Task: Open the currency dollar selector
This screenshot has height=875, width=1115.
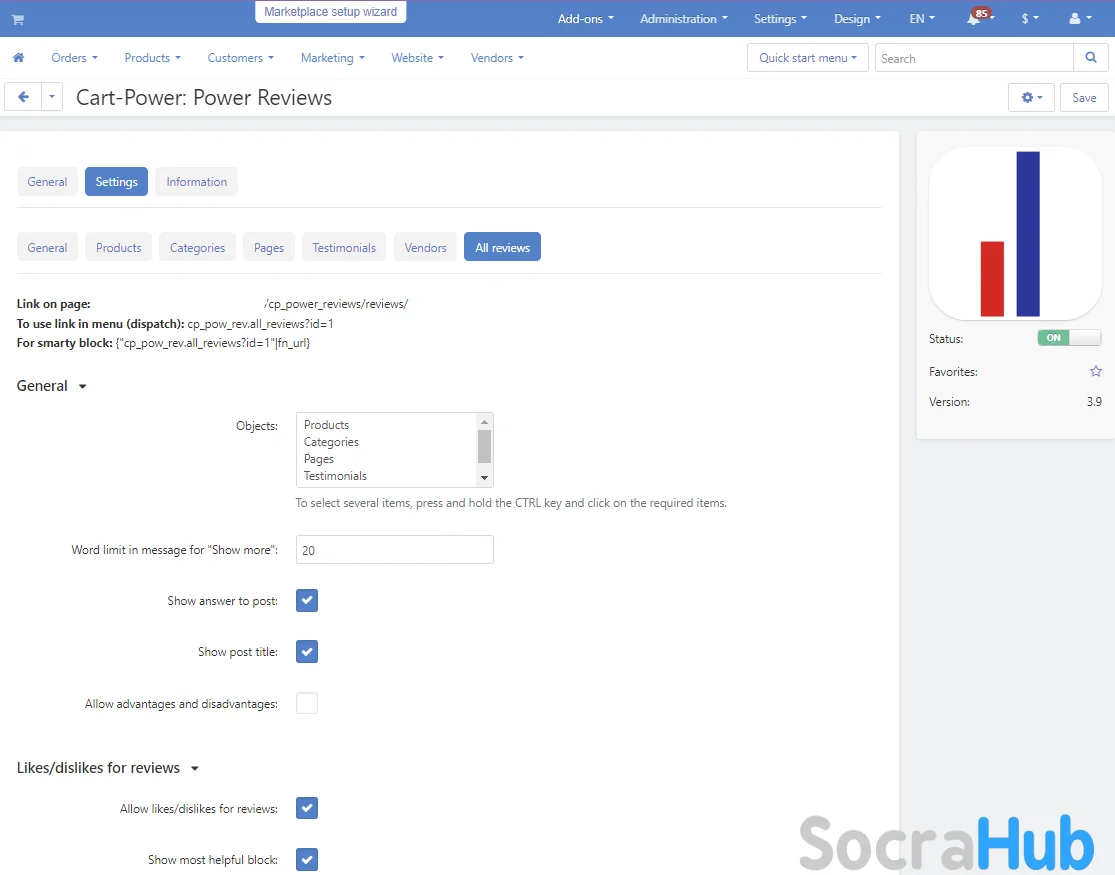Action: tap(1030, 18)
